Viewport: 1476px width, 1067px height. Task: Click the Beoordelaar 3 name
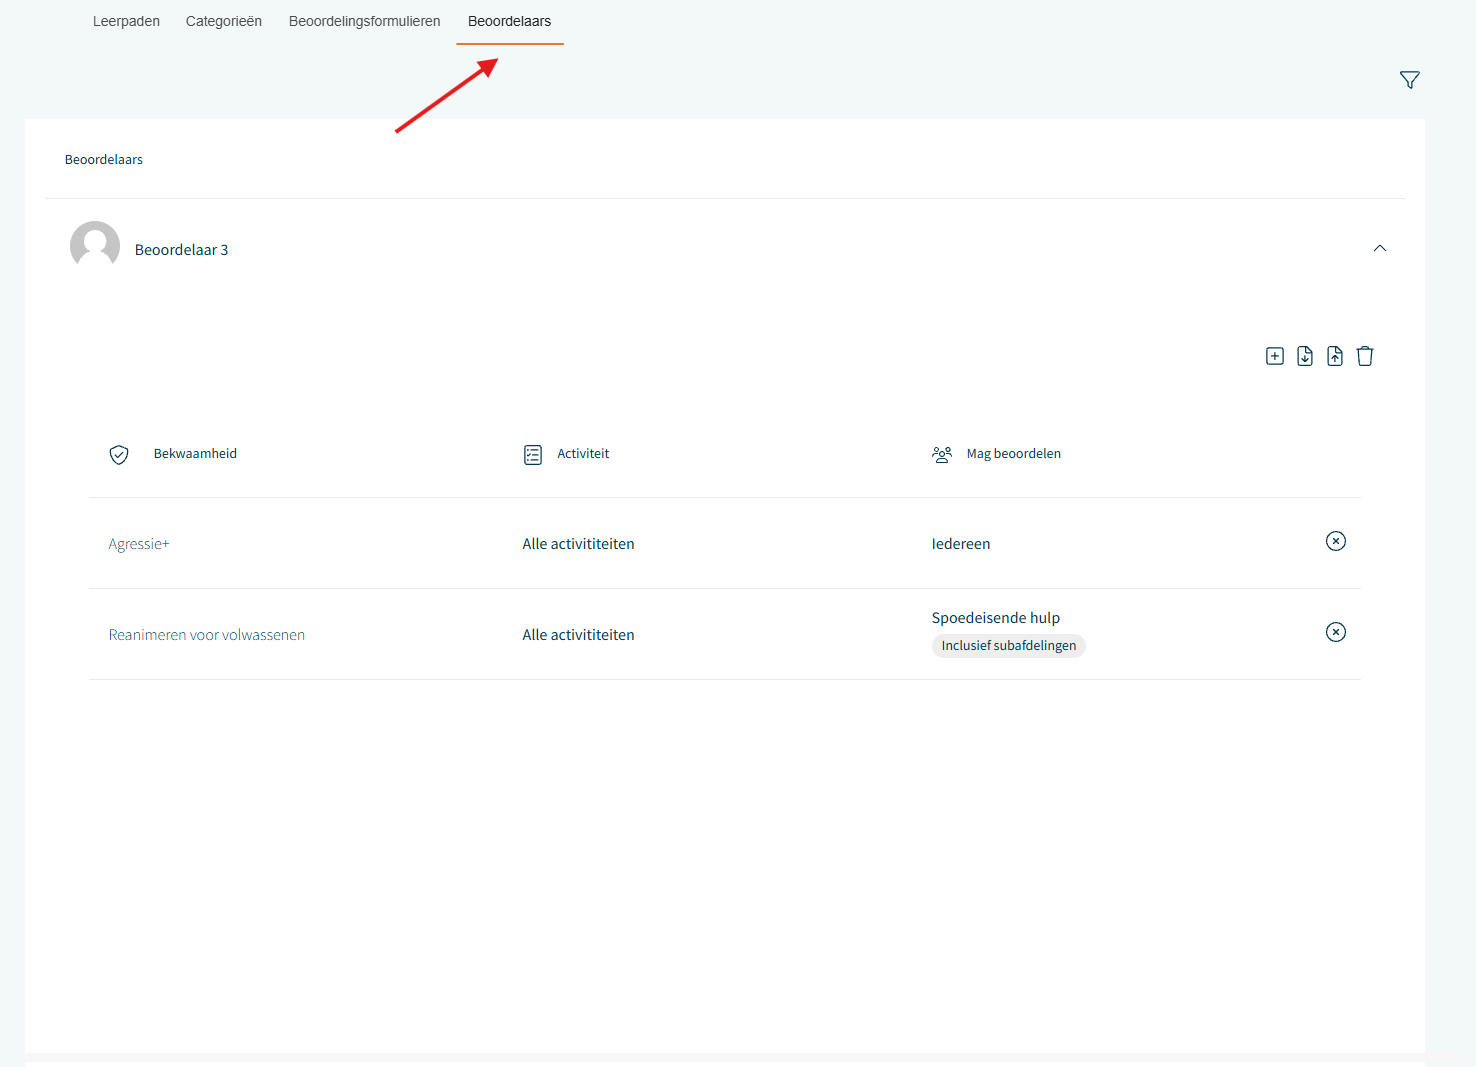point(181,250)
